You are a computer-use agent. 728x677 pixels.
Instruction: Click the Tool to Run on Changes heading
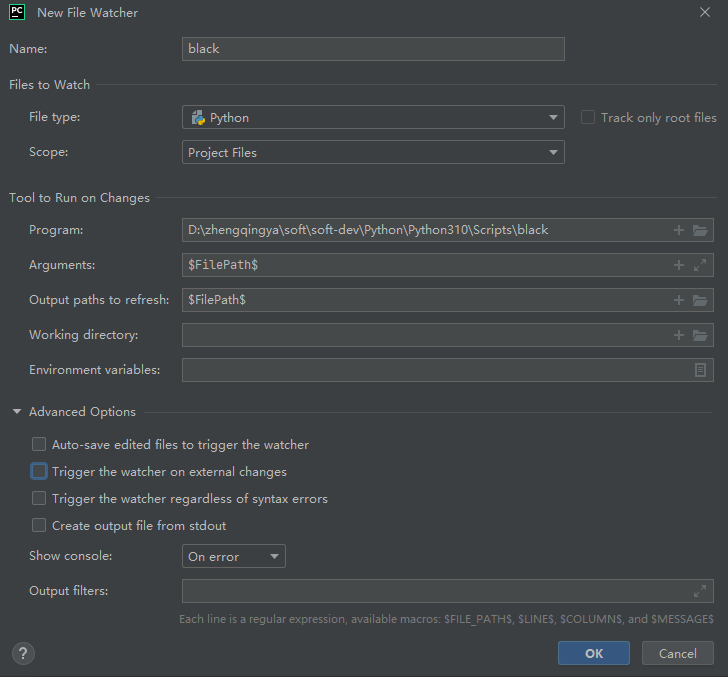(x=79, y=198)
